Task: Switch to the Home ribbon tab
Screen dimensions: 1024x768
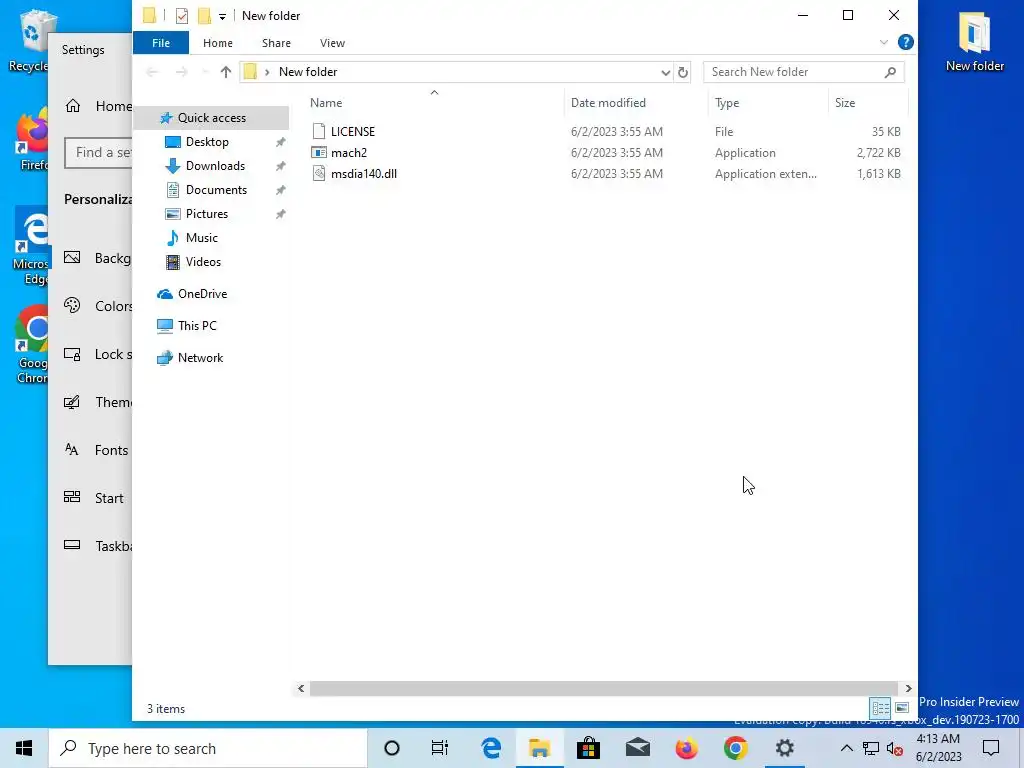Action: pyautogui.click(x=217, y=43)
